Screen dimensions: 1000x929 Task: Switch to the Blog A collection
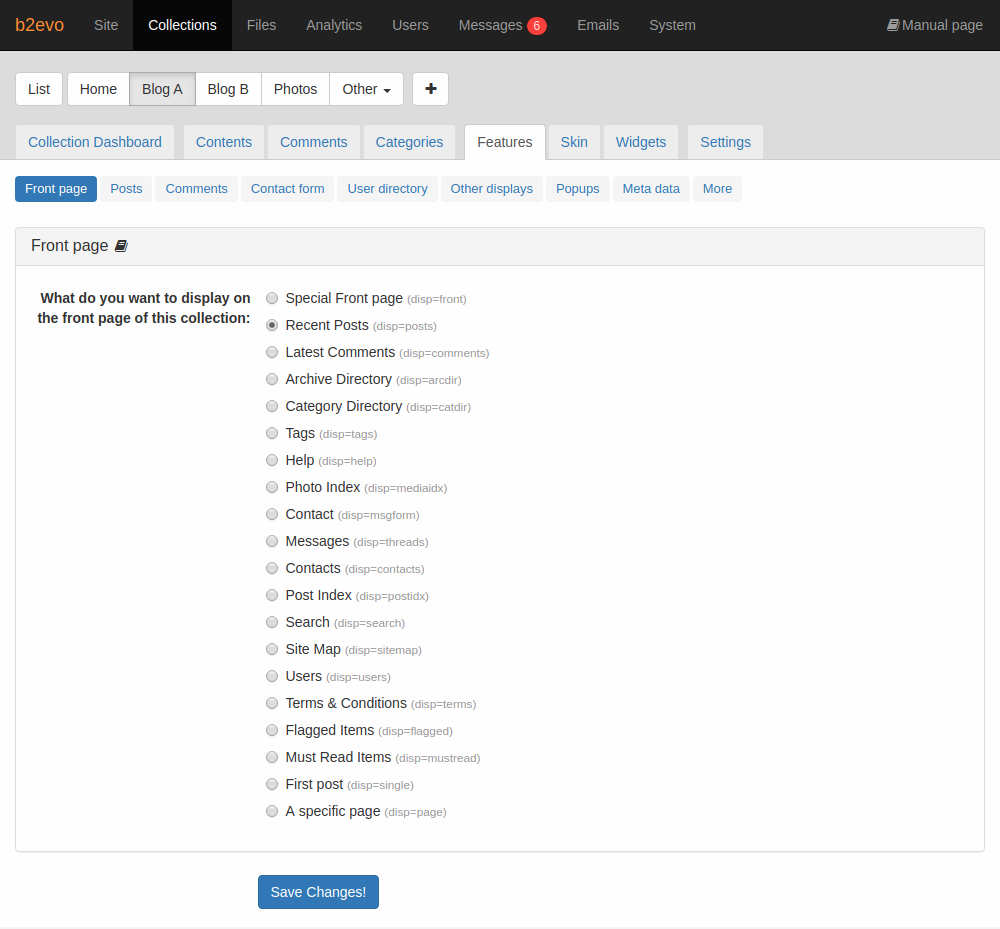[x=162, y=89]
